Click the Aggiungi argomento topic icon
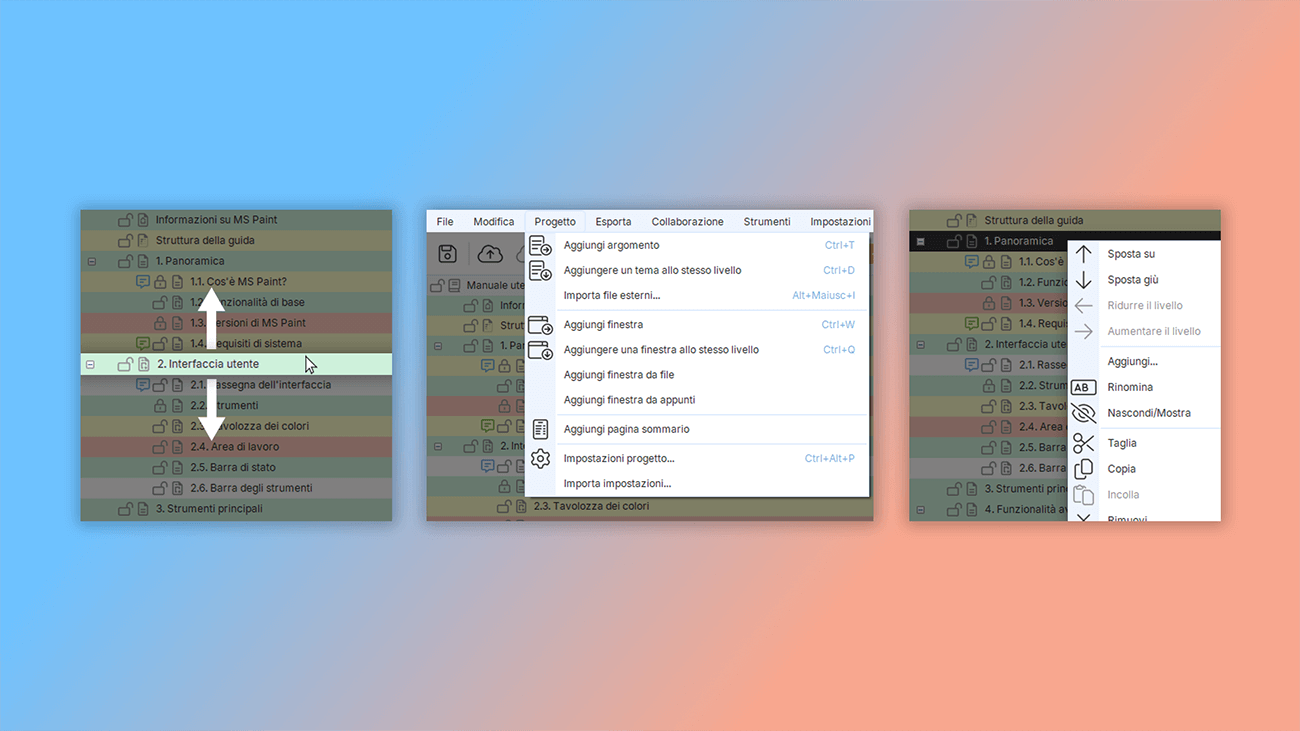Screen dimensions: 1300x731 pyautogui.click(x=540, y=244)
